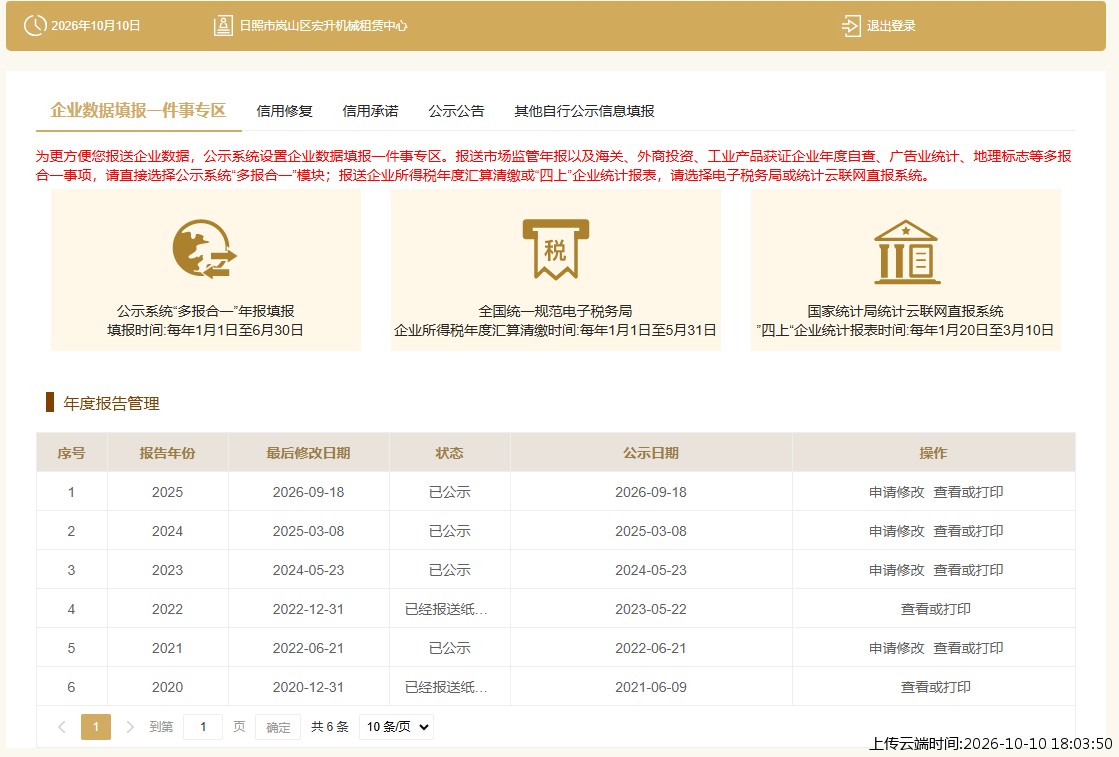Viewport: 1119px width, 757px height.
Task: Click the previous page arrow
Action: tap(62, 727)
